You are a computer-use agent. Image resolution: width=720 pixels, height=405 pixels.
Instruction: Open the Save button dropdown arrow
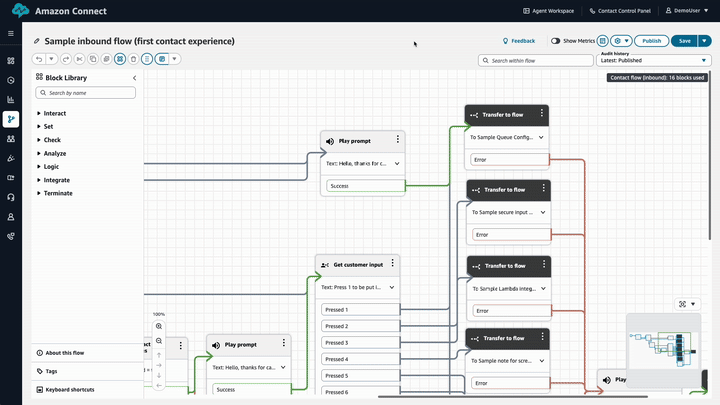click(704, 41)
